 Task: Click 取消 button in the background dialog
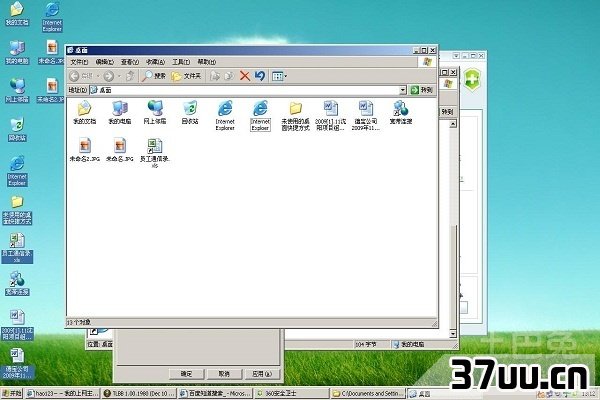(224, 374)
